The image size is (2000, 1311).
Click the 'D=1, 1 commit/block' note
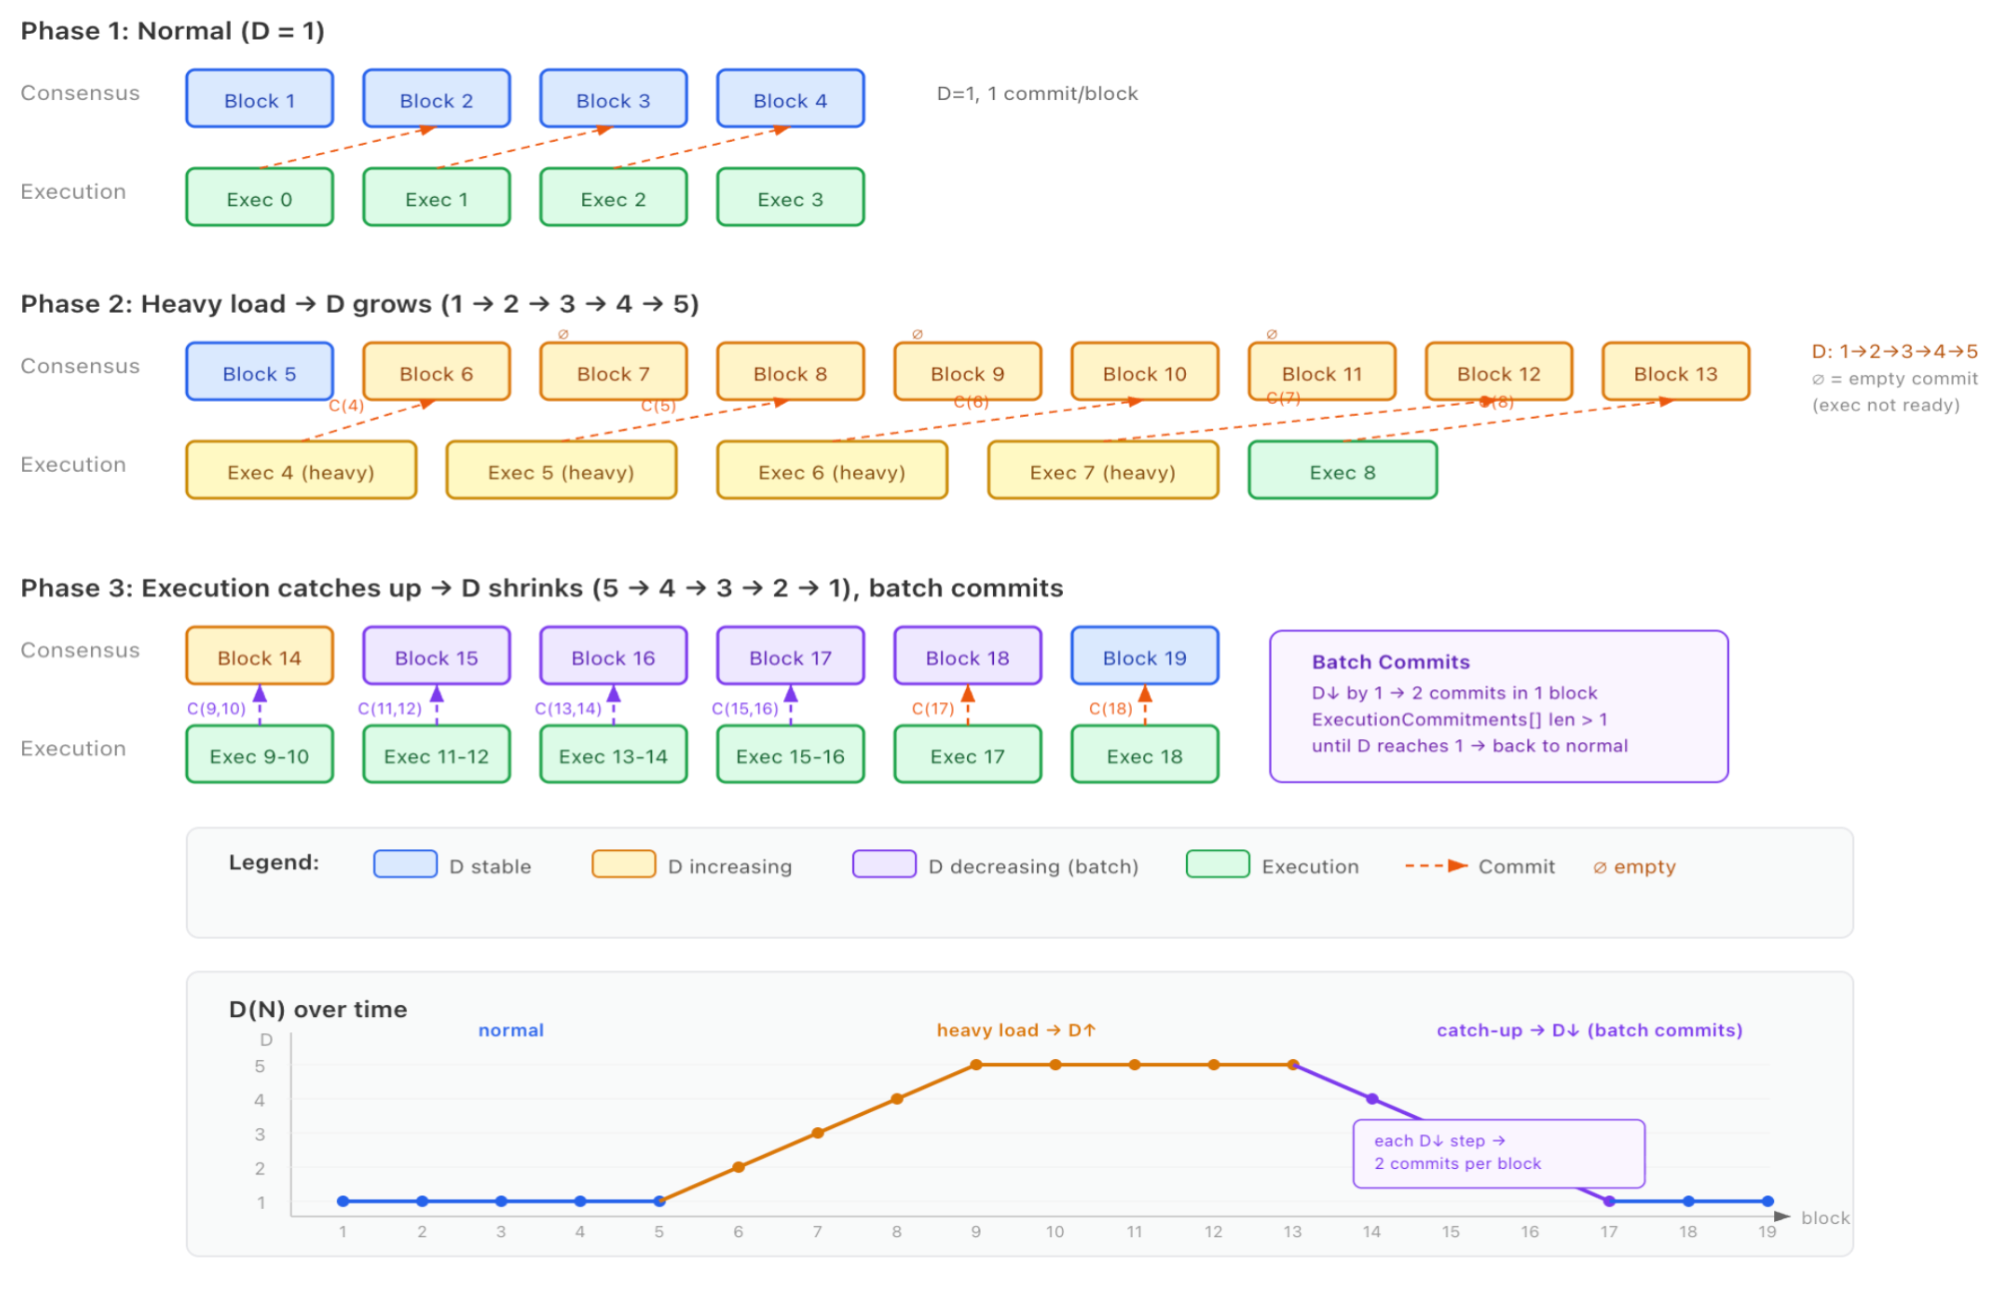pos(1037,94)
